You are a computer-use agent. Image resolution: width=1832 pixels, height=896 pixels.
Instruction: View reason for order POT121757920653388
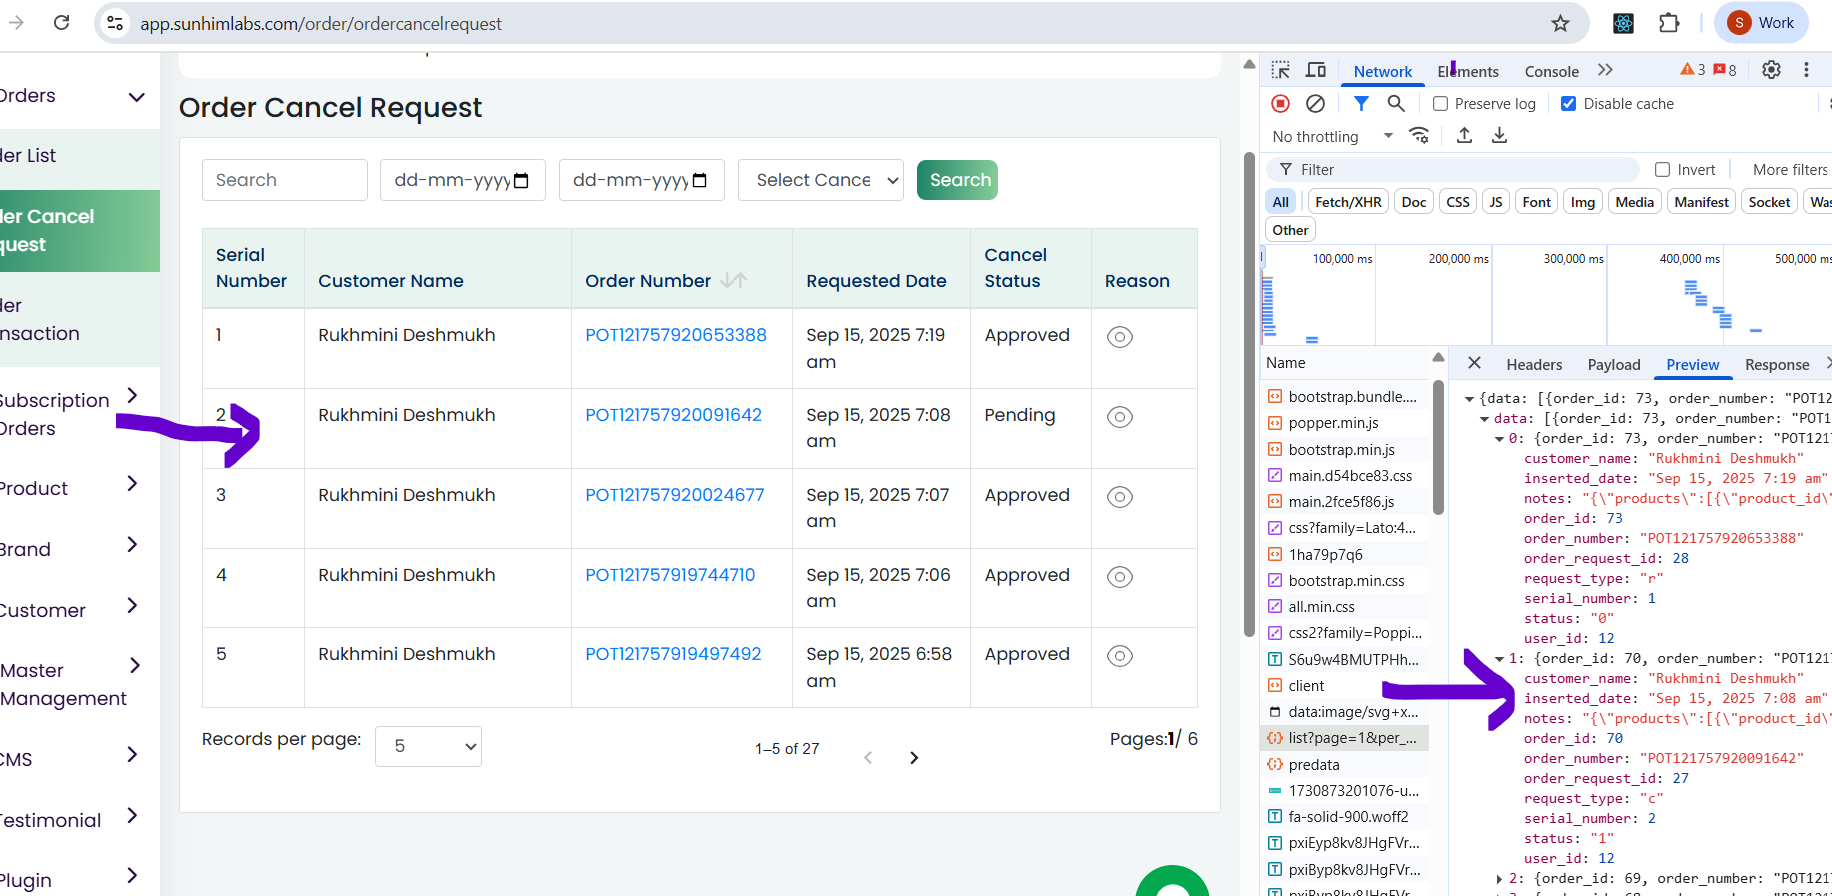[1120, 337]
